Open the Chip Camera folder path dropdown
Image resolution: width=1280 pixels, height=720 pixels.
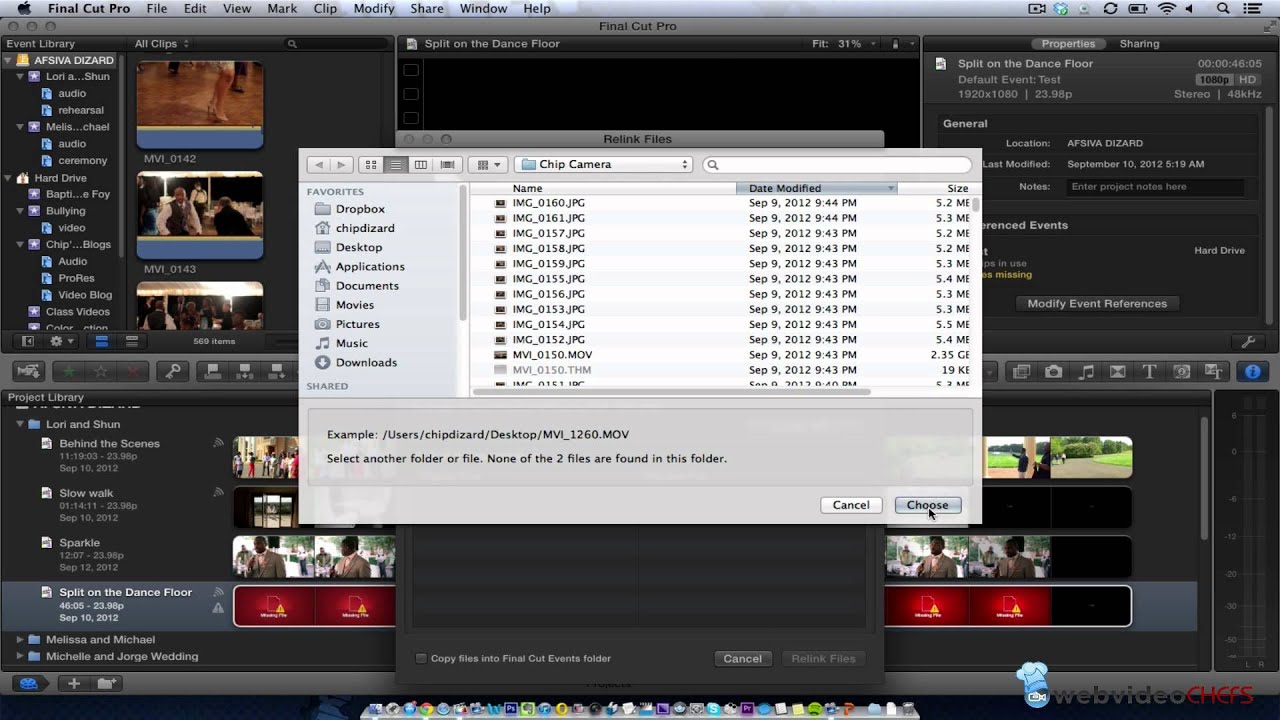603,165
